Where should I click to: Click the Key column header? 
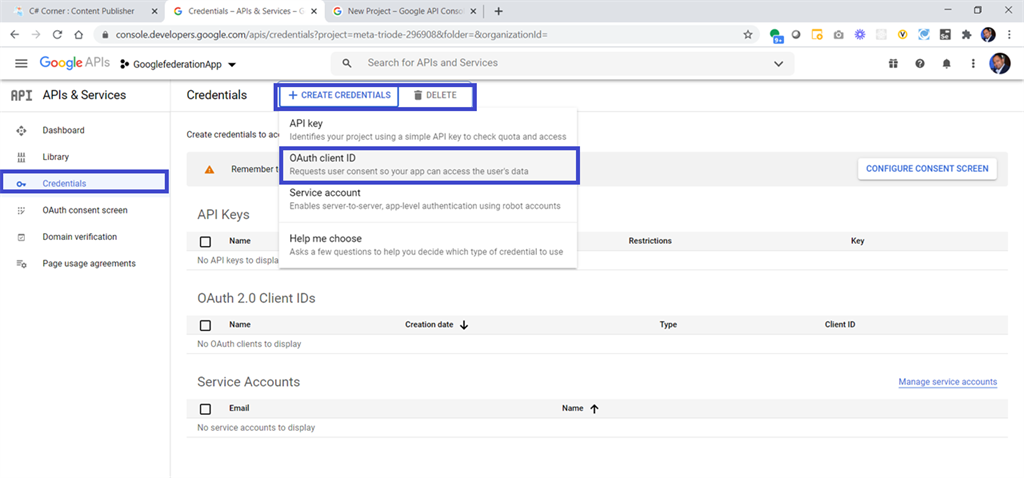[x=857, y=241]
